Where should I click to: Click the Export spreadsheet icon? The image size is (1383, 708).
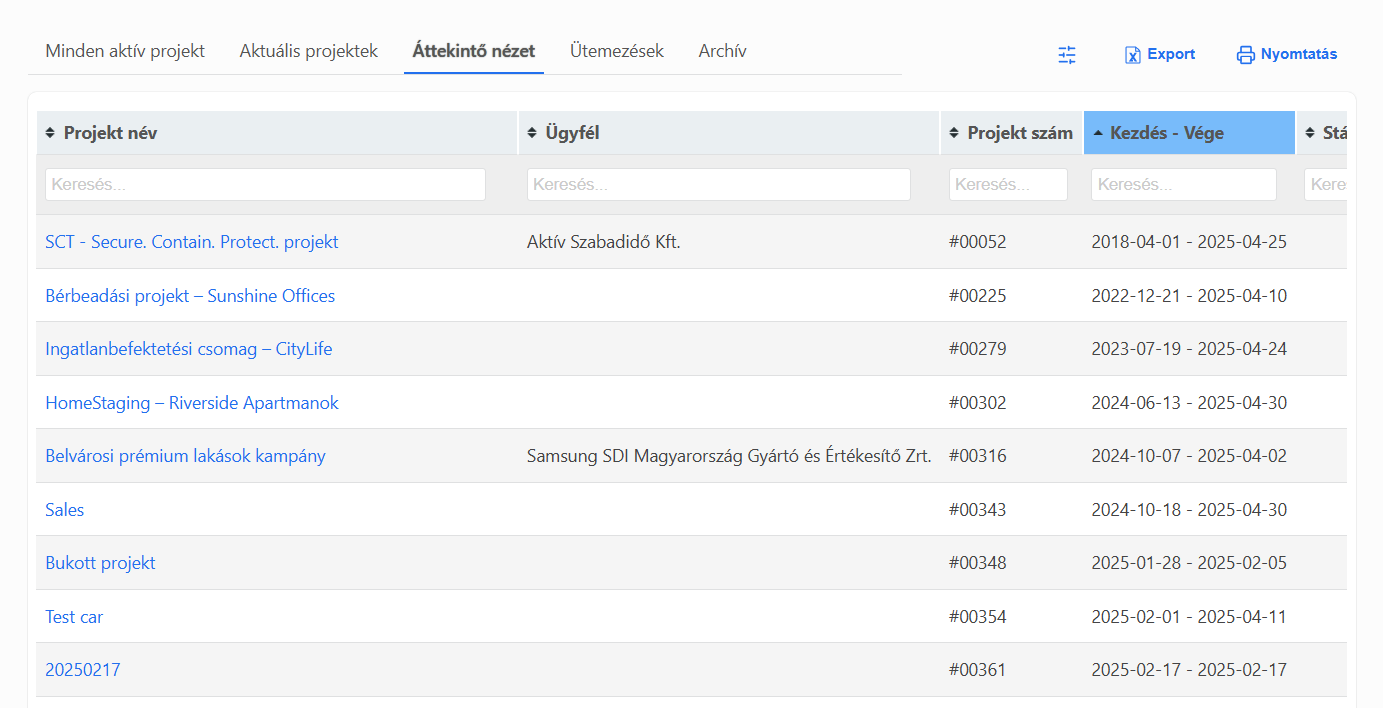coord(1133,55)
